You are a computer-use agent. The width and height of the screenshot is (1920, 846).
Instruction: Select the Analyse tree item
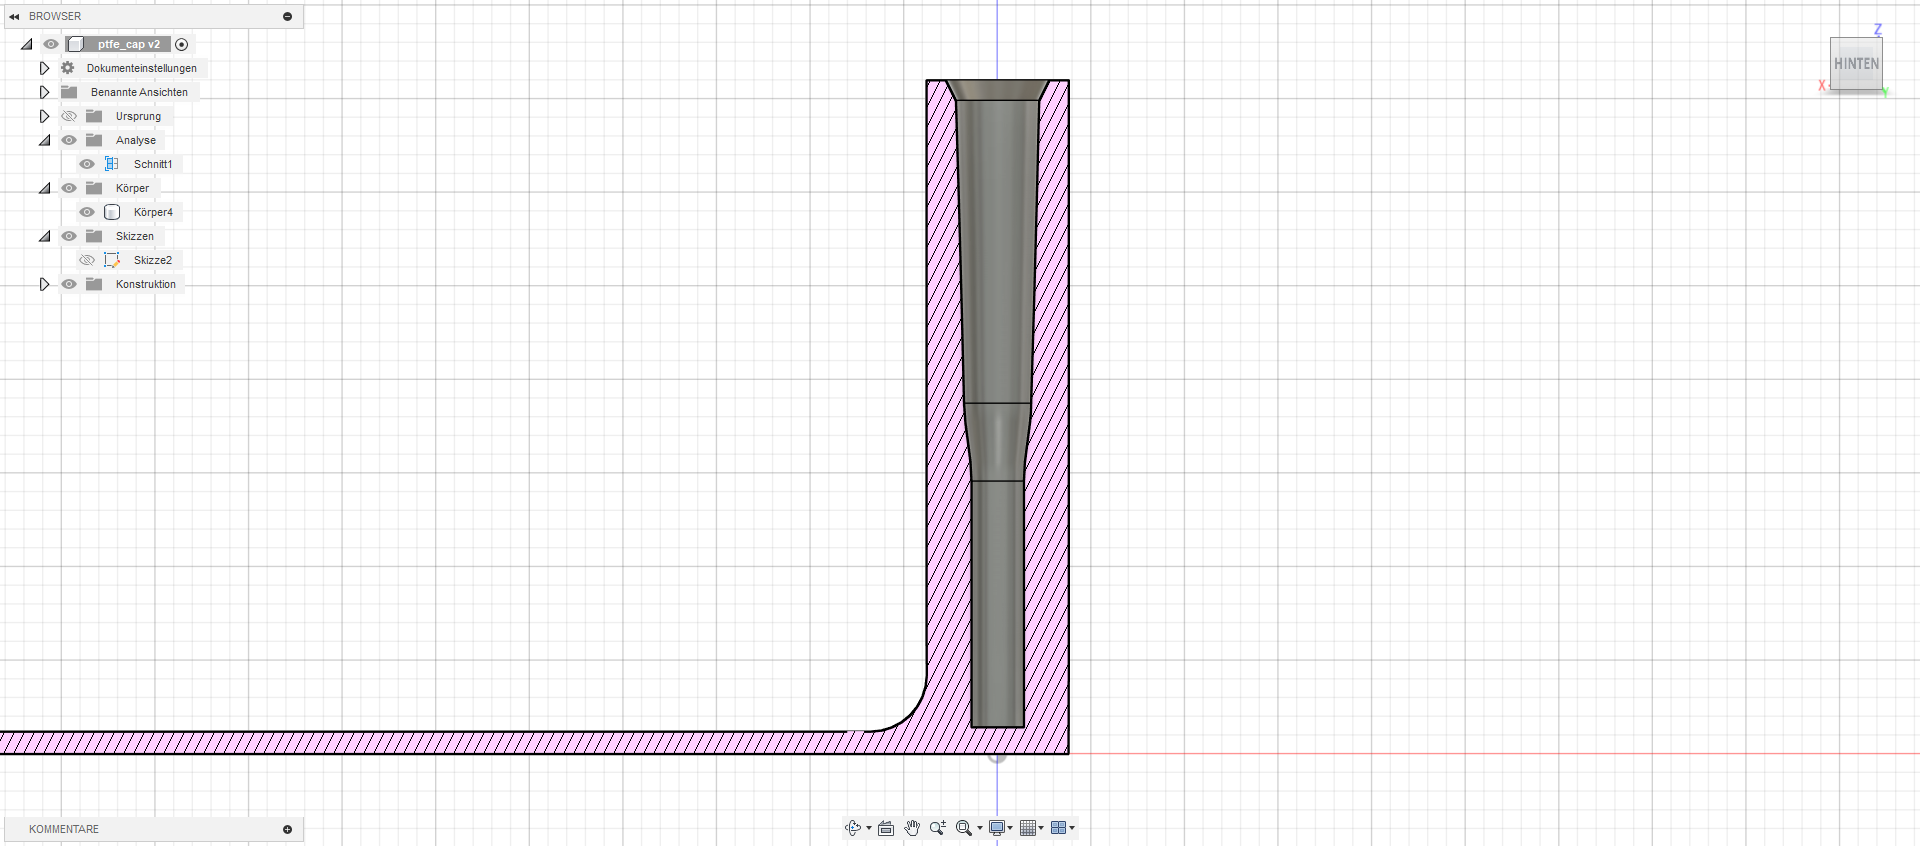[136, 140]
